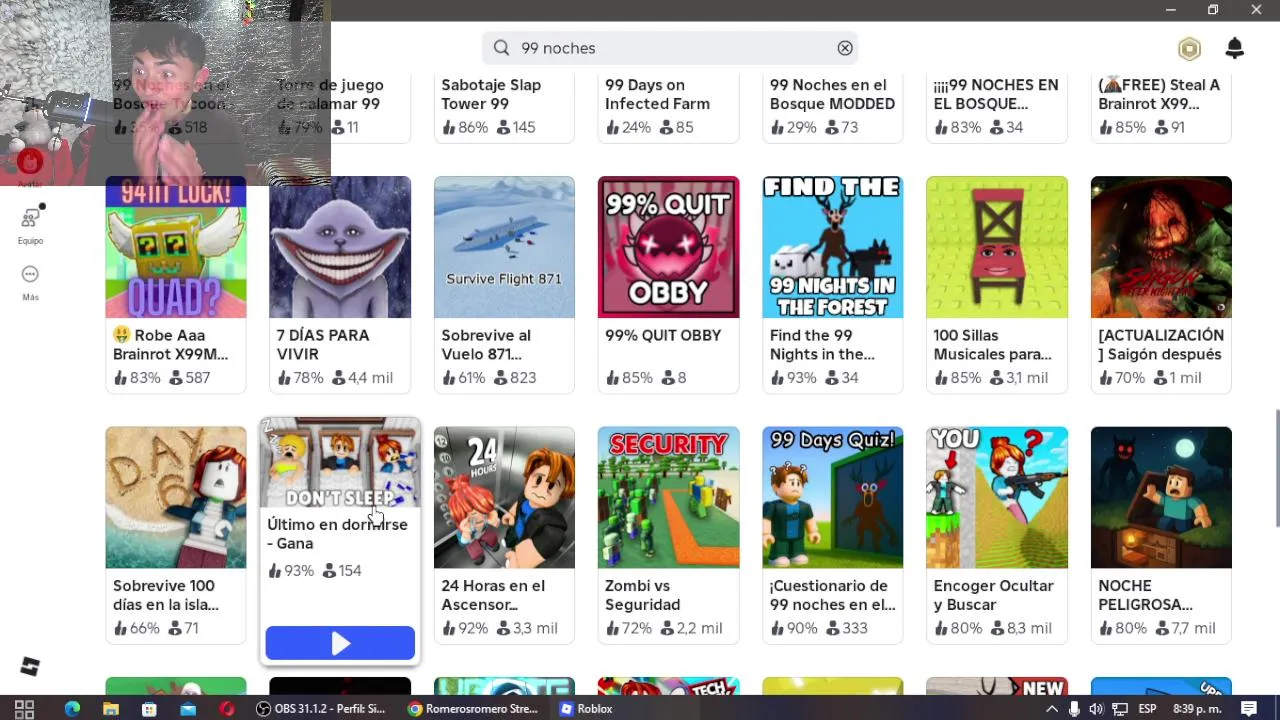Open the Más sidebar menu
Image resolution: width=1280 pixels, height=720 pixels.
tap(30, 282)
